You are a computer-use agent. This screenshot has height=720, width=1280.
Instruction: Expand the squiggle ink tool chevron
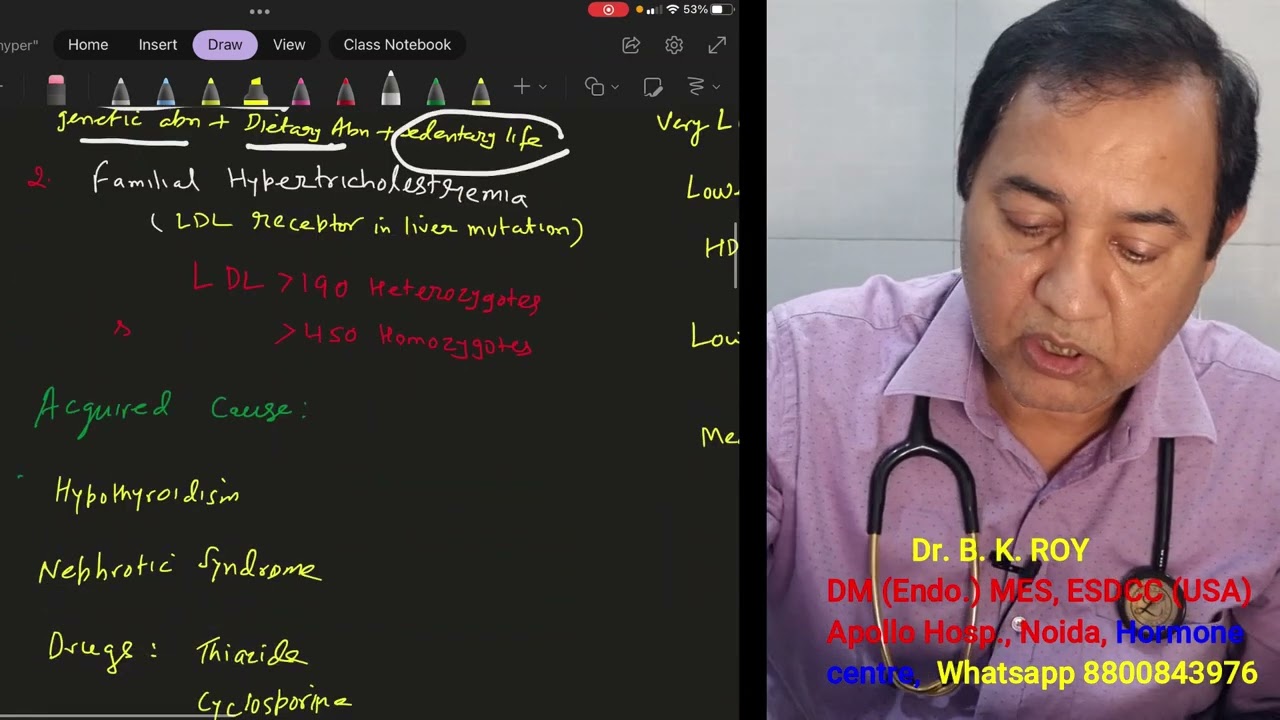tap(716, 87)
